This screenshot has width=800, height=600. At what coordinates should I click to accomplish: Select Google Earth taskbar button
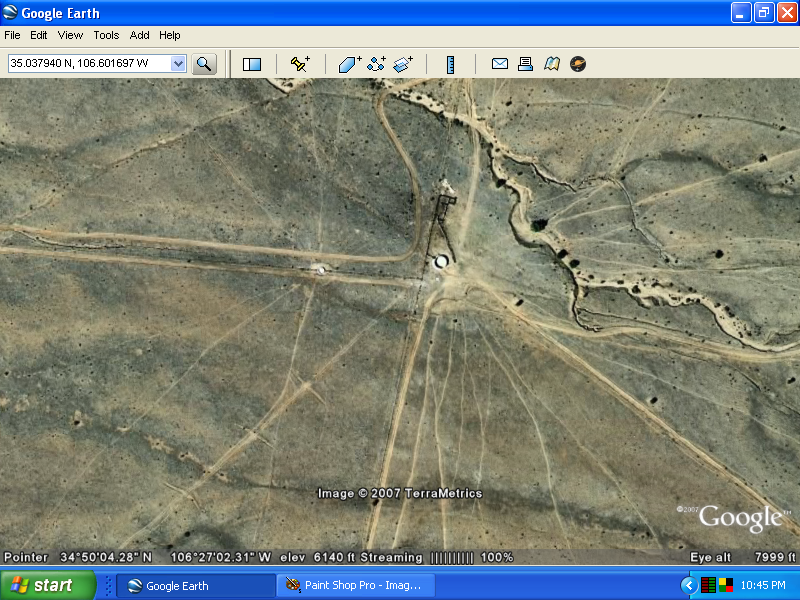[196, 586]
